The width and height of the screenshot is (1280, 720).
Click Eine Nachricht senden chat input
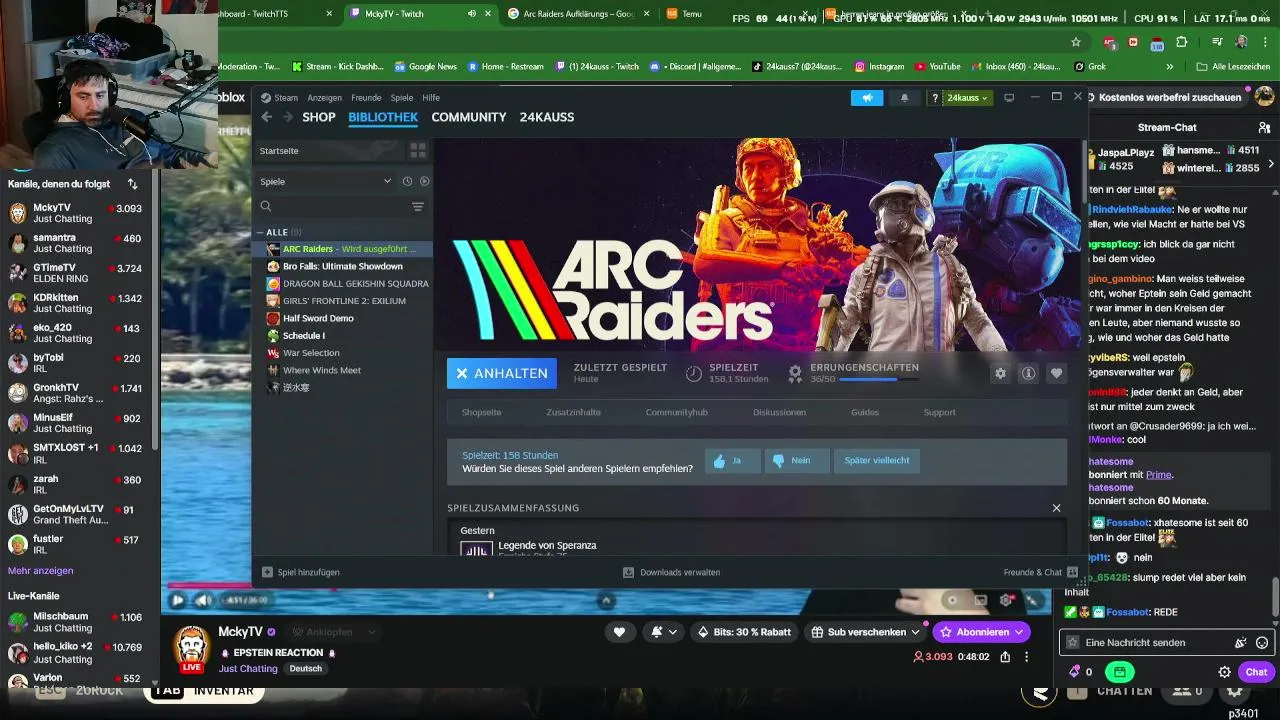(x=1158, y=643)
